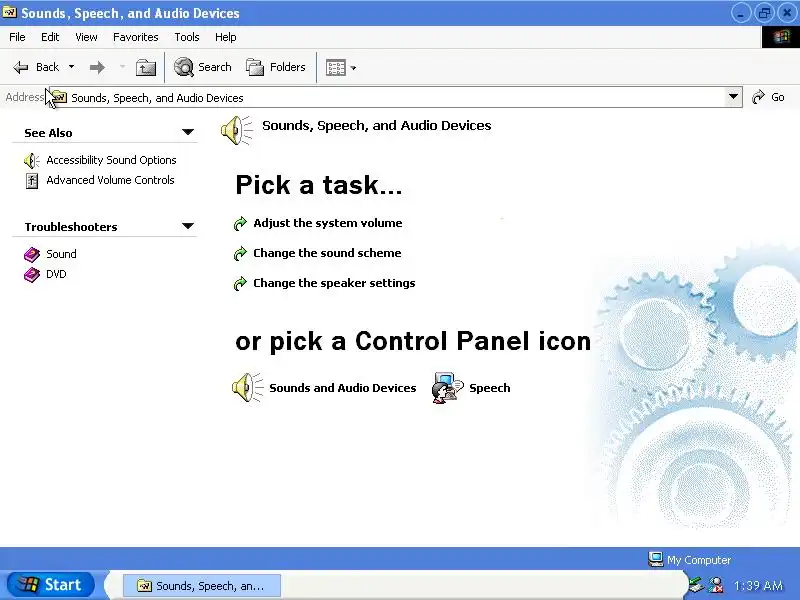Click arrow icon beside Change the sound scheme
The height and width of the screenshot is (600, 800).
tap(240, 254)
